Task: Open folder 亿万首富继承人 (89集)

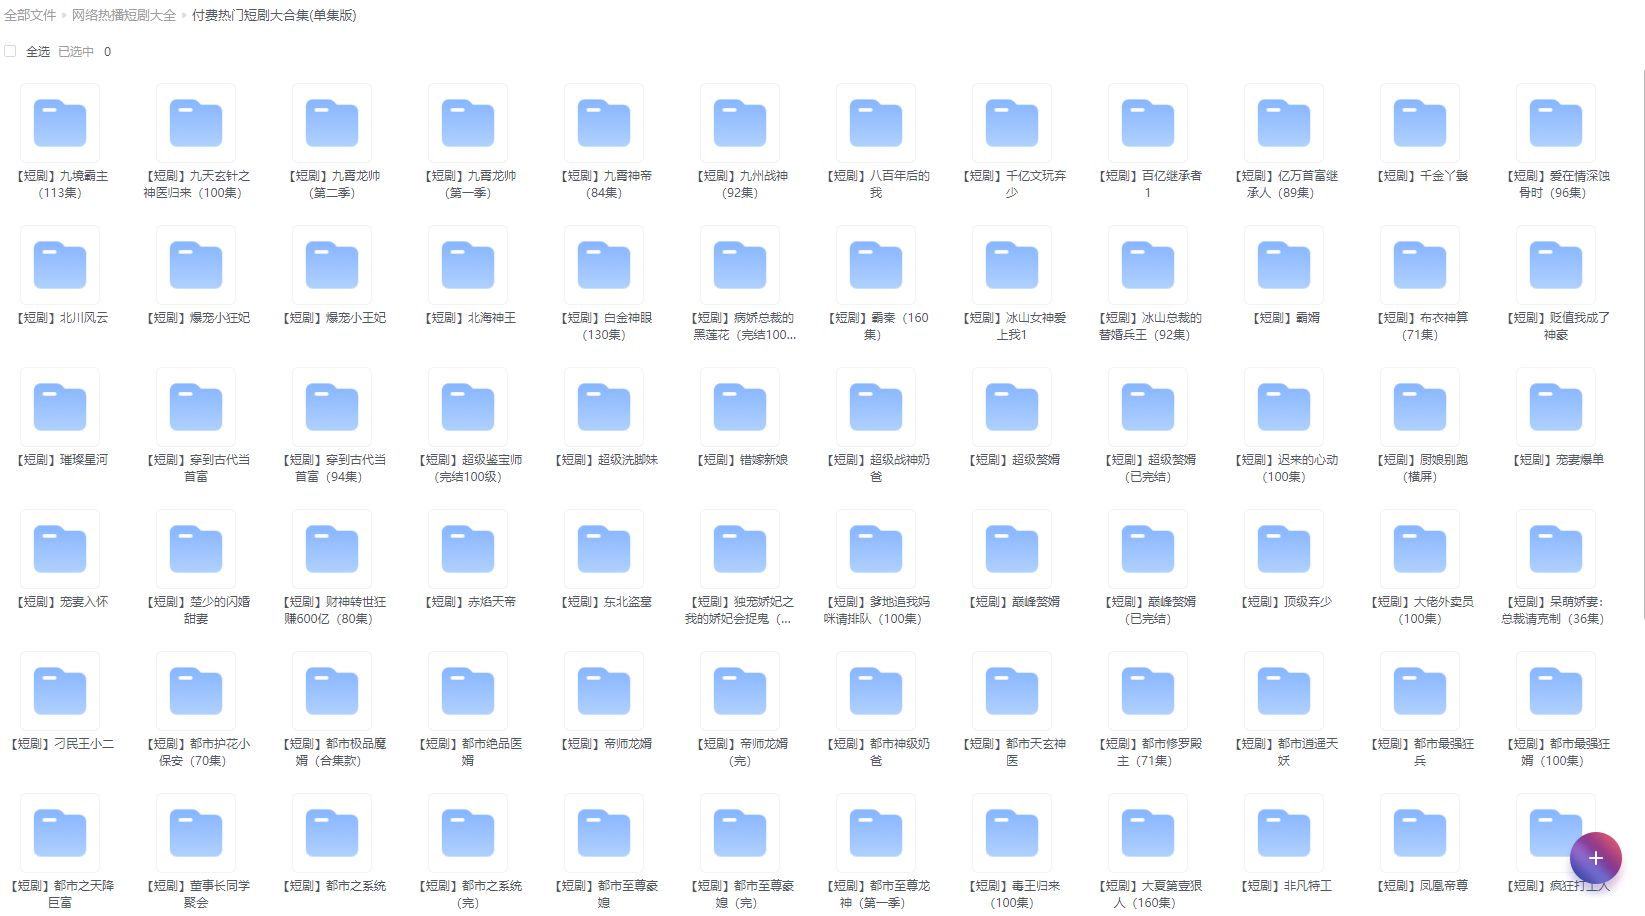Action: click(x=1284, y=123)
